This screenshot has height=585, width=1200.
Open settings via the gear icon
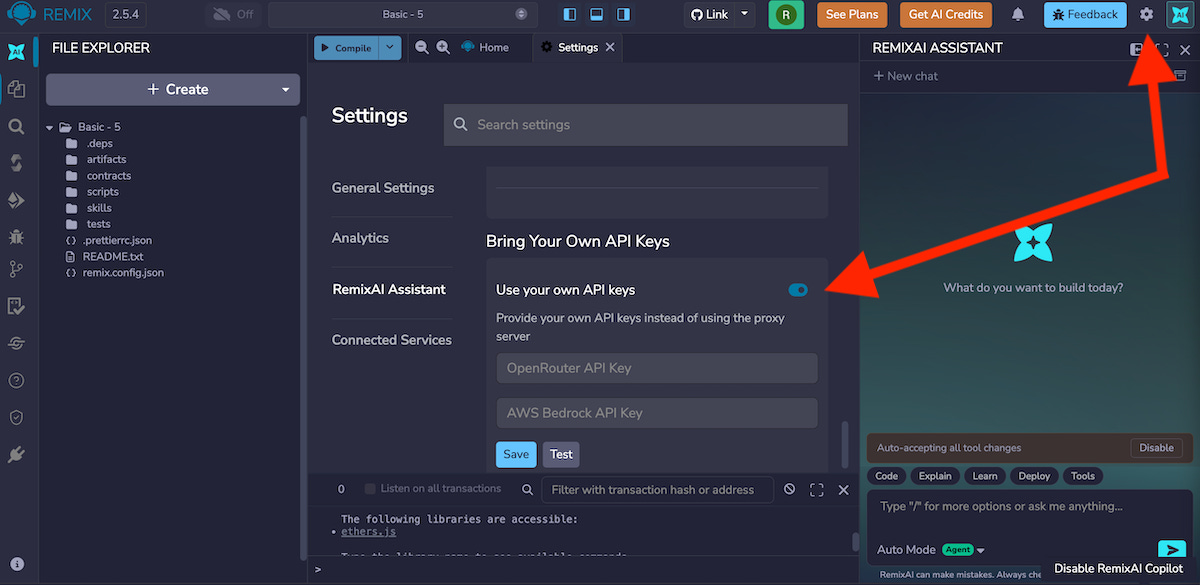click(1146, 15)
